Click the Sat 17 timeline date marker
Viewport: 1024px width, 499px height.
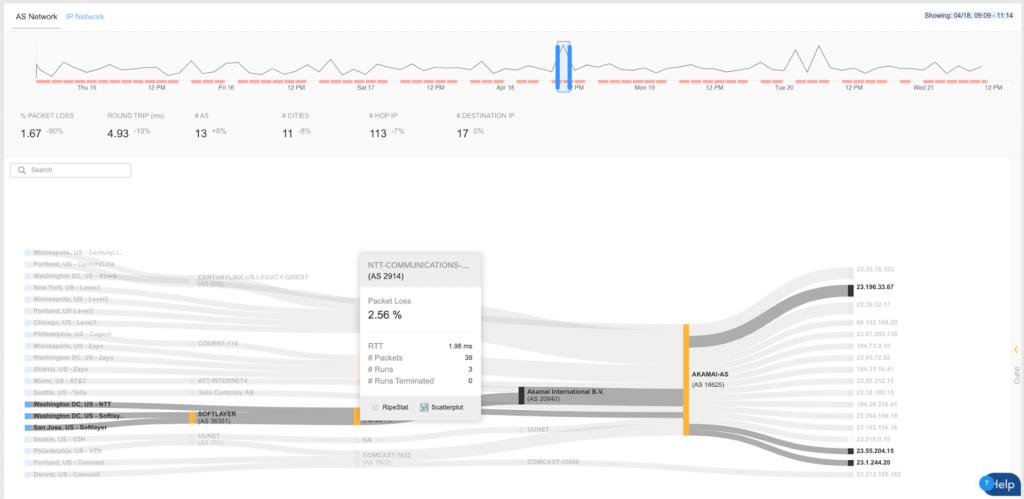[x=366, y=88]
